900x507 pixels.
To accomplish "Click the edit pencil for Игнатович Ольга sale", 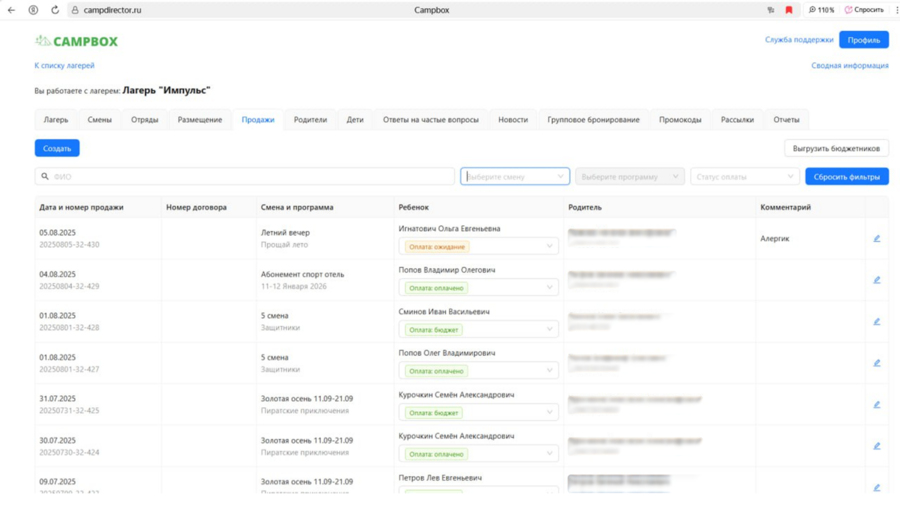I will pyautogui.click(x=876, y=239).
